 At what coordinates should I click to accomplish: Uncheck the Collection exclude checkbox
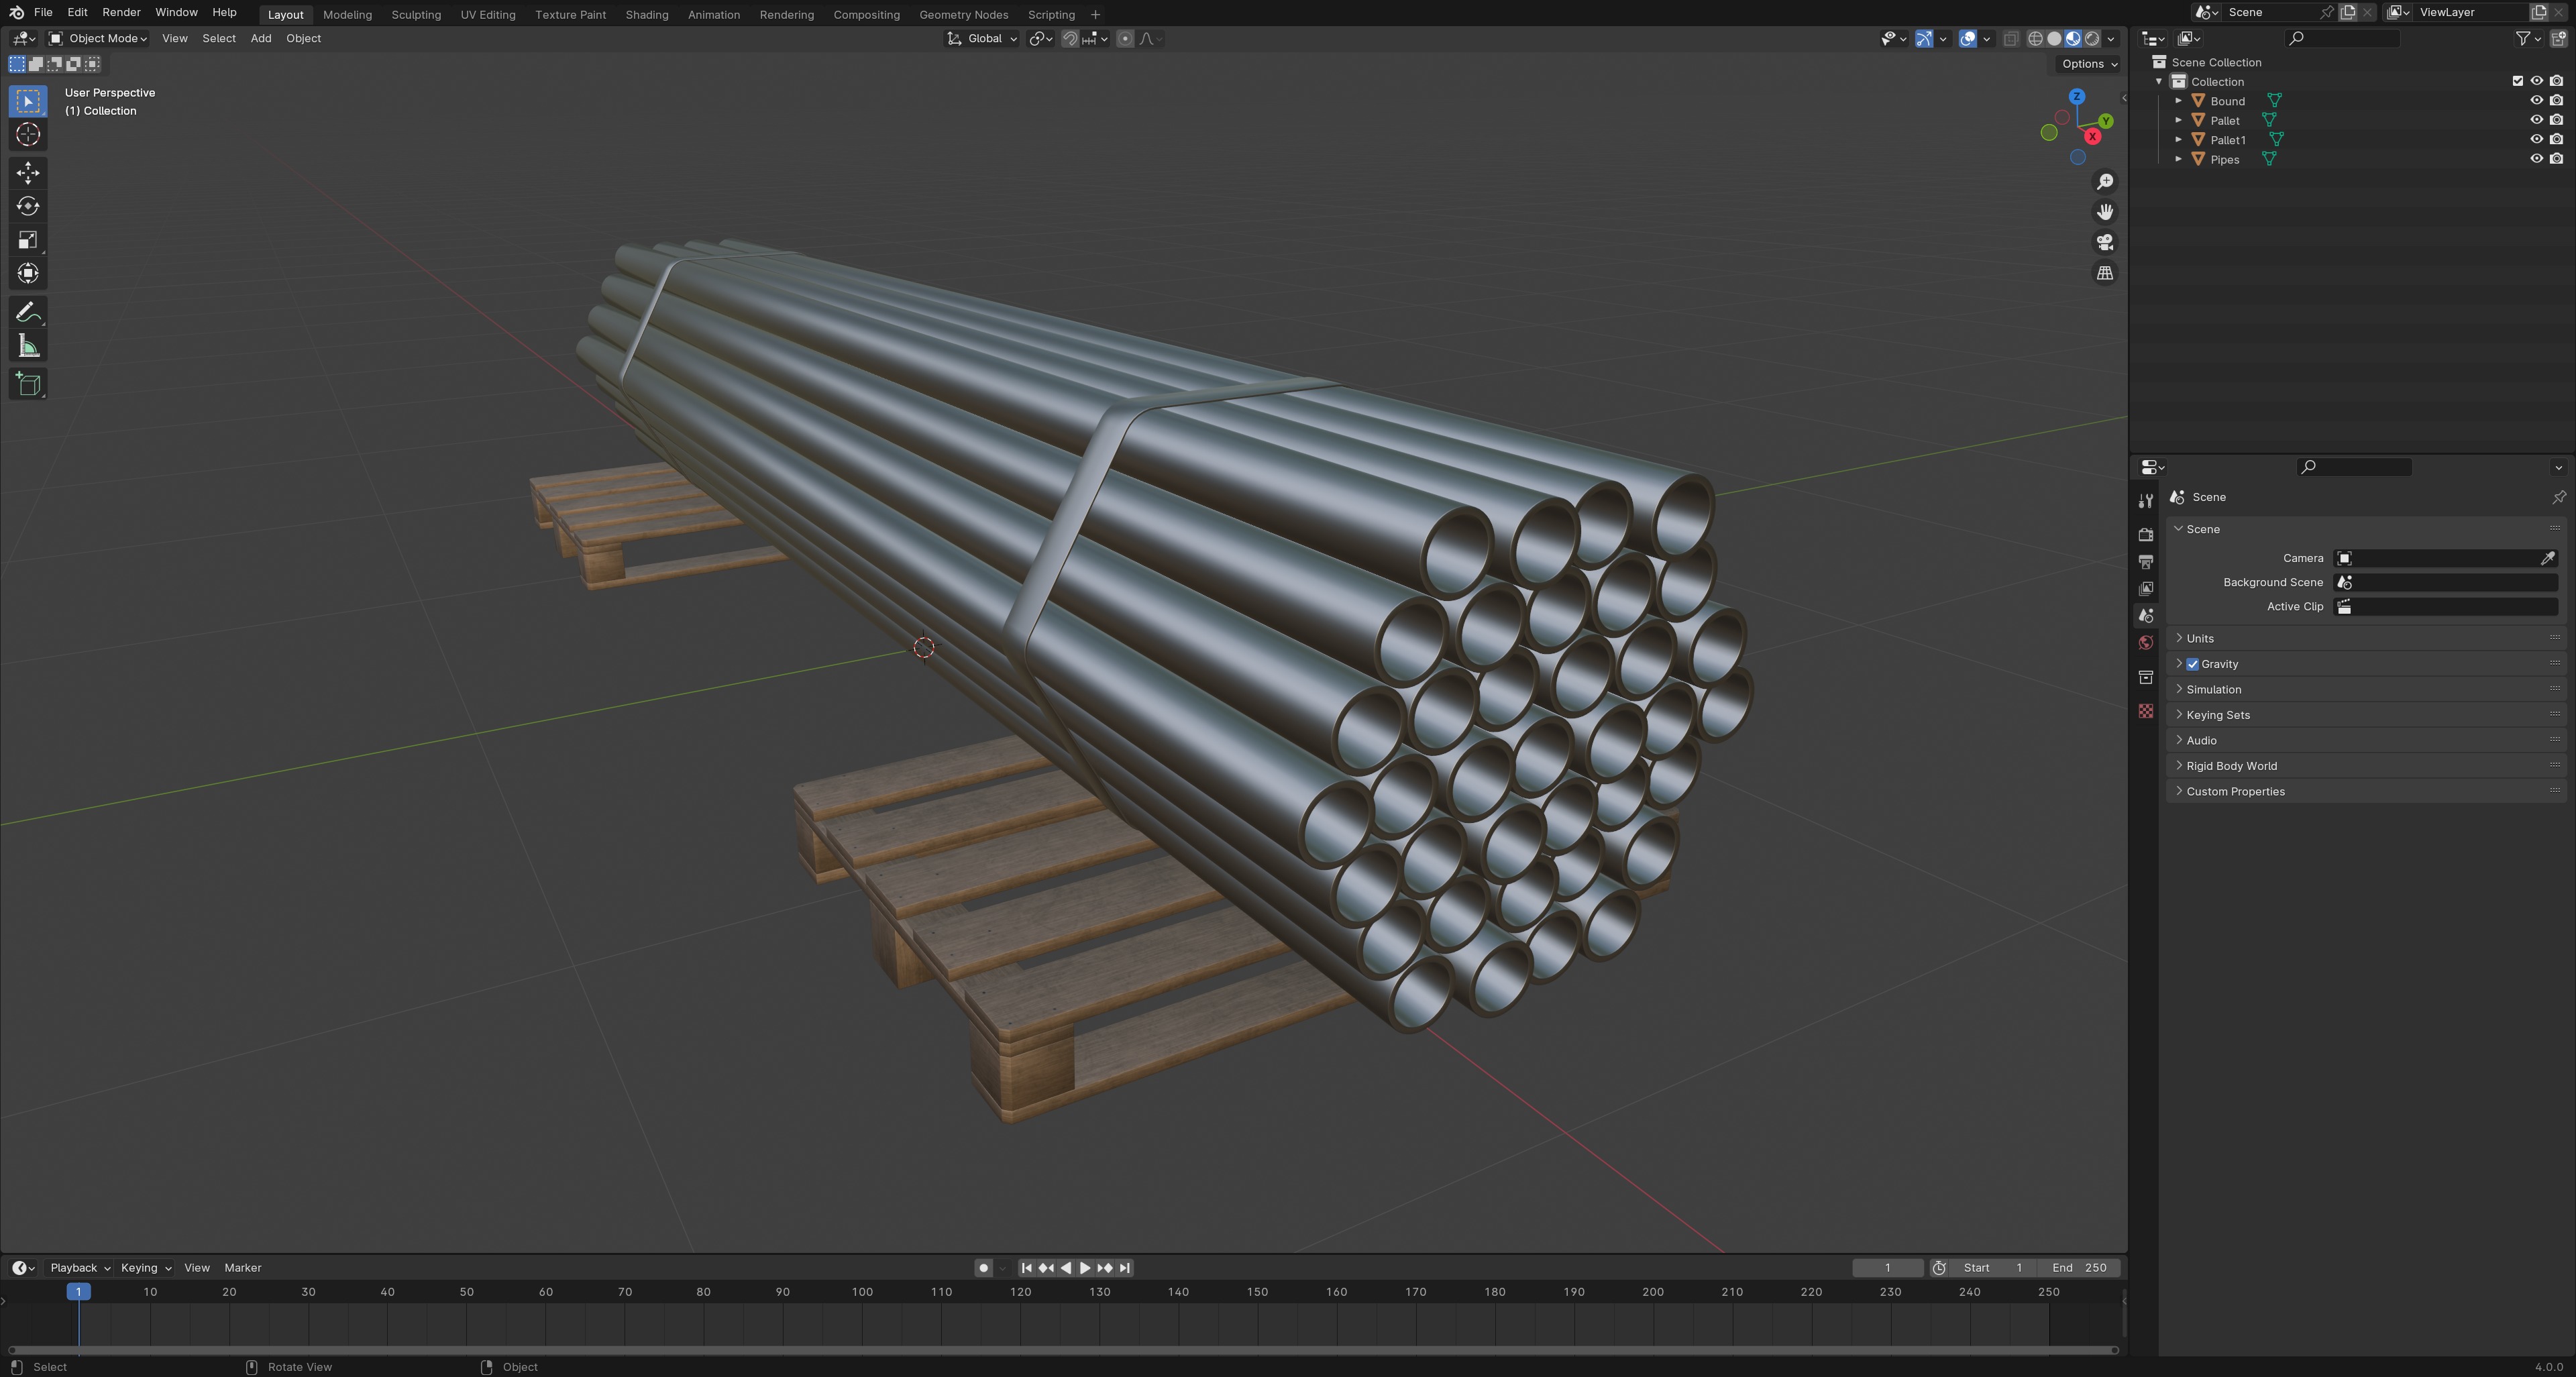coord(2517,82)
